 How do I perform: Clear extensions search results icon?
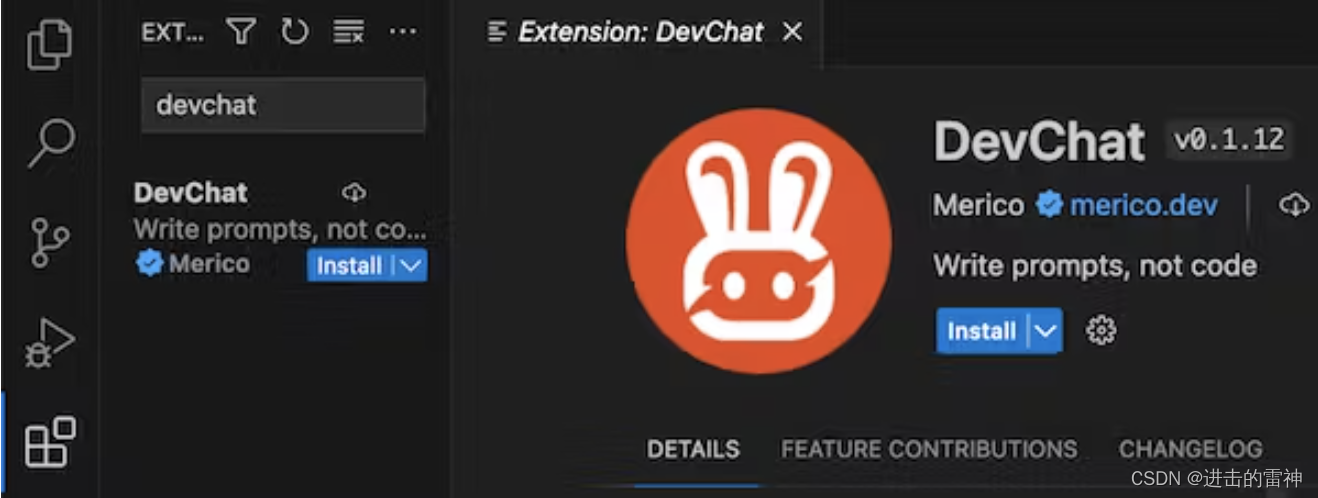point(348,33)
